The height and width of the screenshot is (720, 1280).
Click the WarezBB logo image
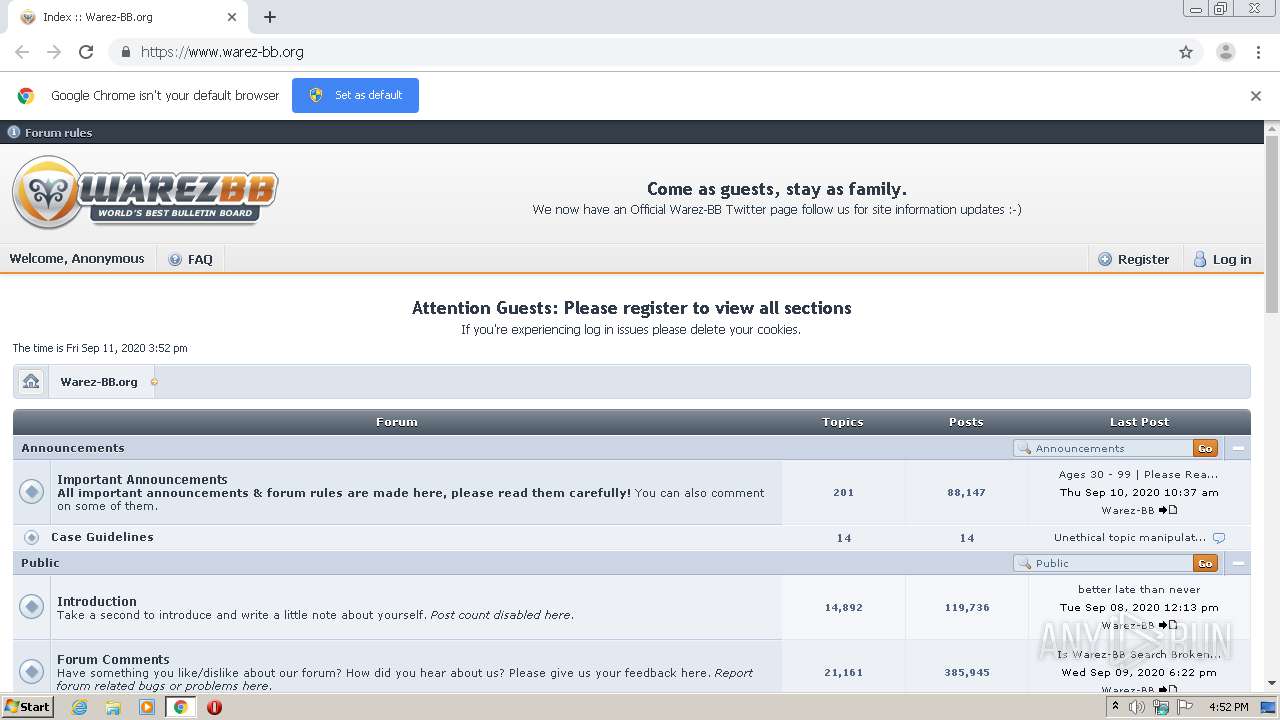pyautogui.click(x=145, y=192)
